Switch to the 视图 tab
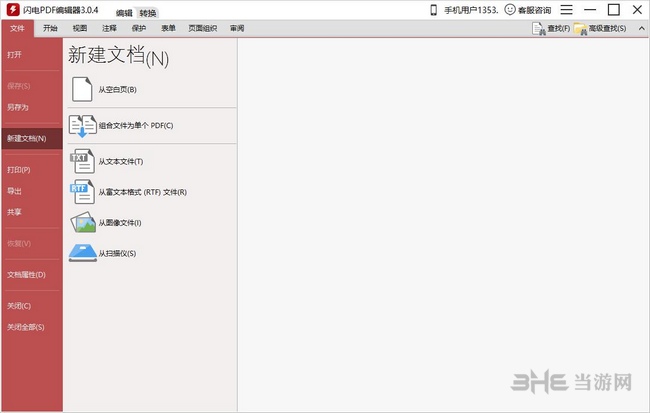The height and width of the screenshot is (413, 650). pos(80,28)
